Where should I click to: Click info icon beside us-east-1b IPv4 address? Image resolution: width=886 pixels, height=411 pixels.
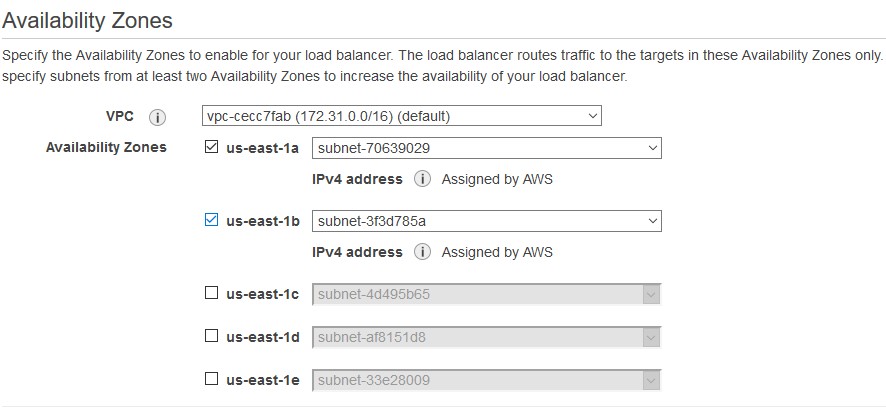[422, 252]
